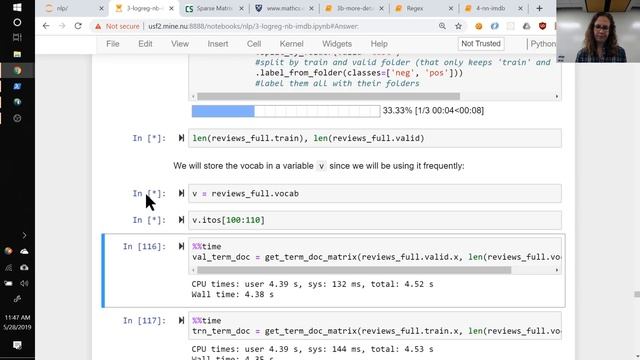Open the Windows Start menu

pyautogui.click(x=17, y=7)
